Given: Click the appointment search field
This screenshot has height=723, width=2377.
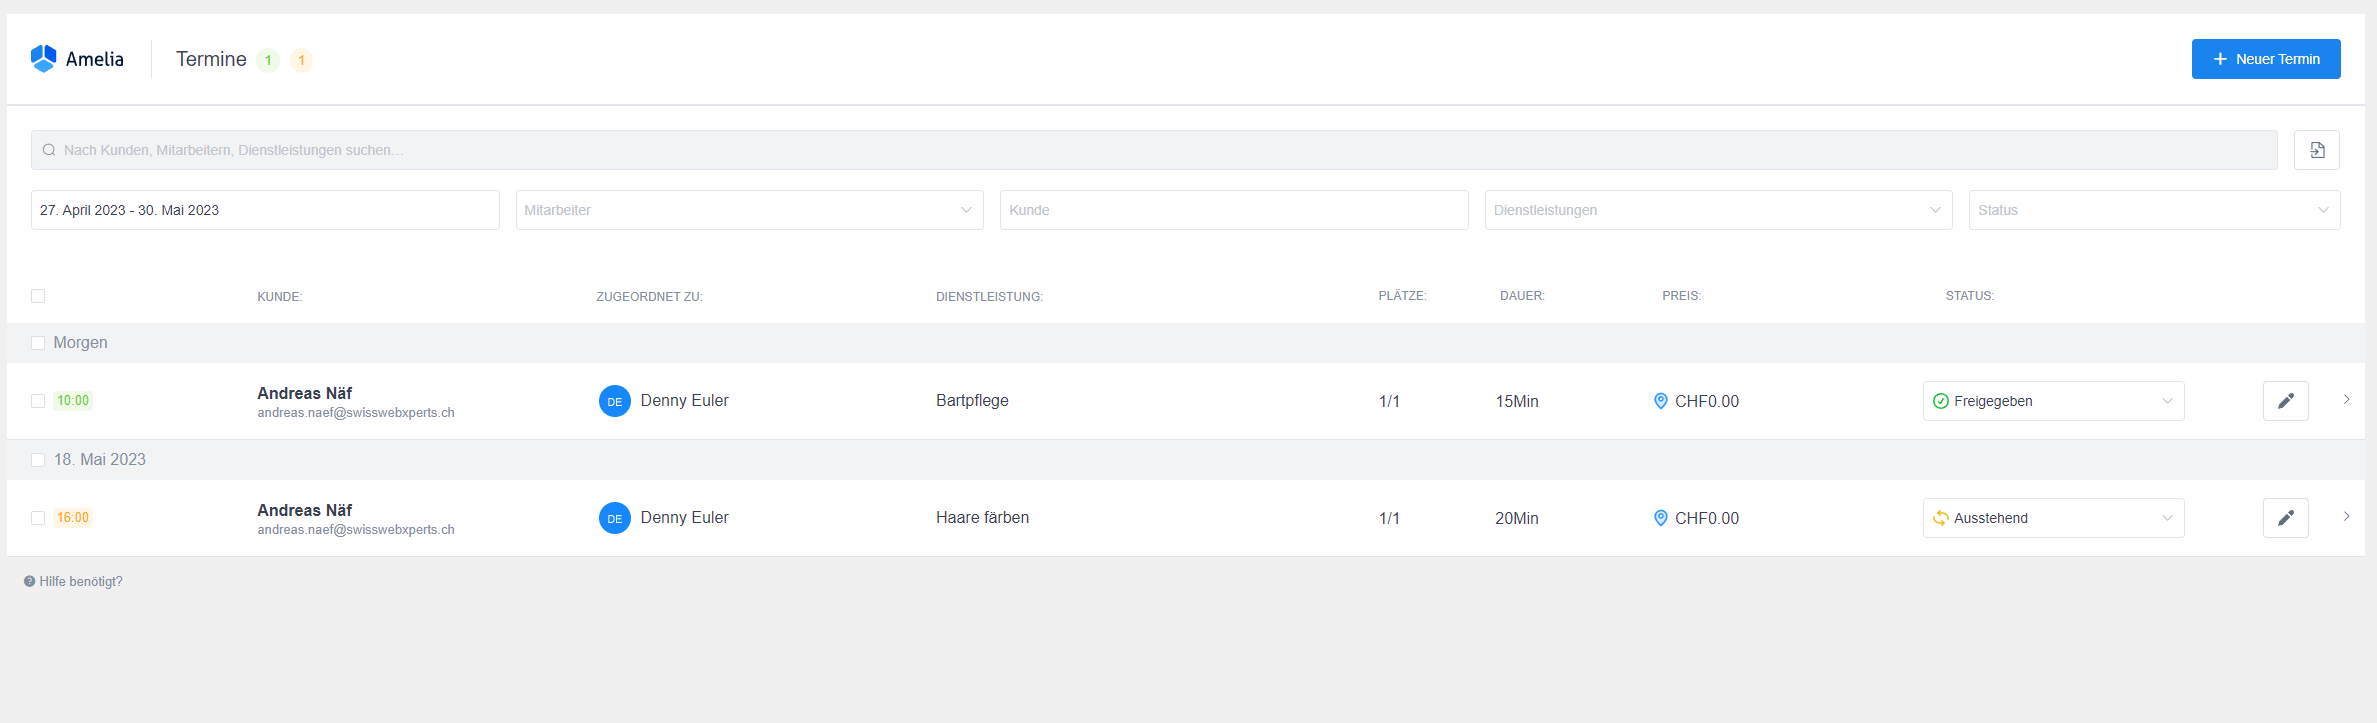Looking at the screenshot, I should point(1154,150).
